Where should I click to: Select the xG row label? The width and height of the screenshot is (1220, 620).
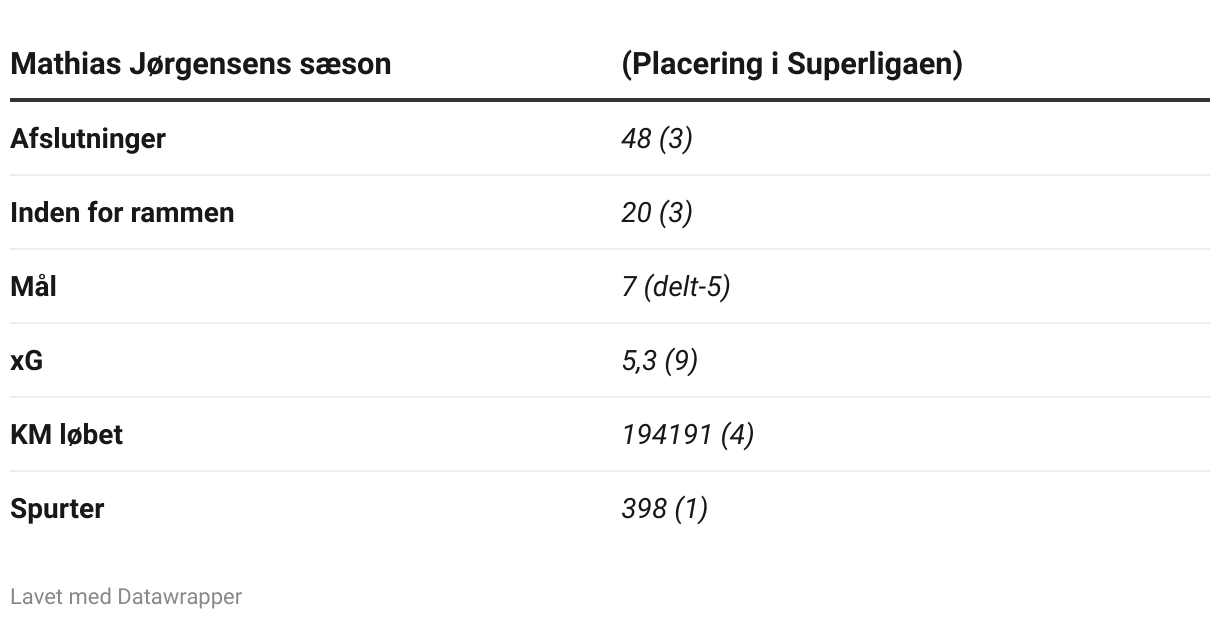point(27,361)
